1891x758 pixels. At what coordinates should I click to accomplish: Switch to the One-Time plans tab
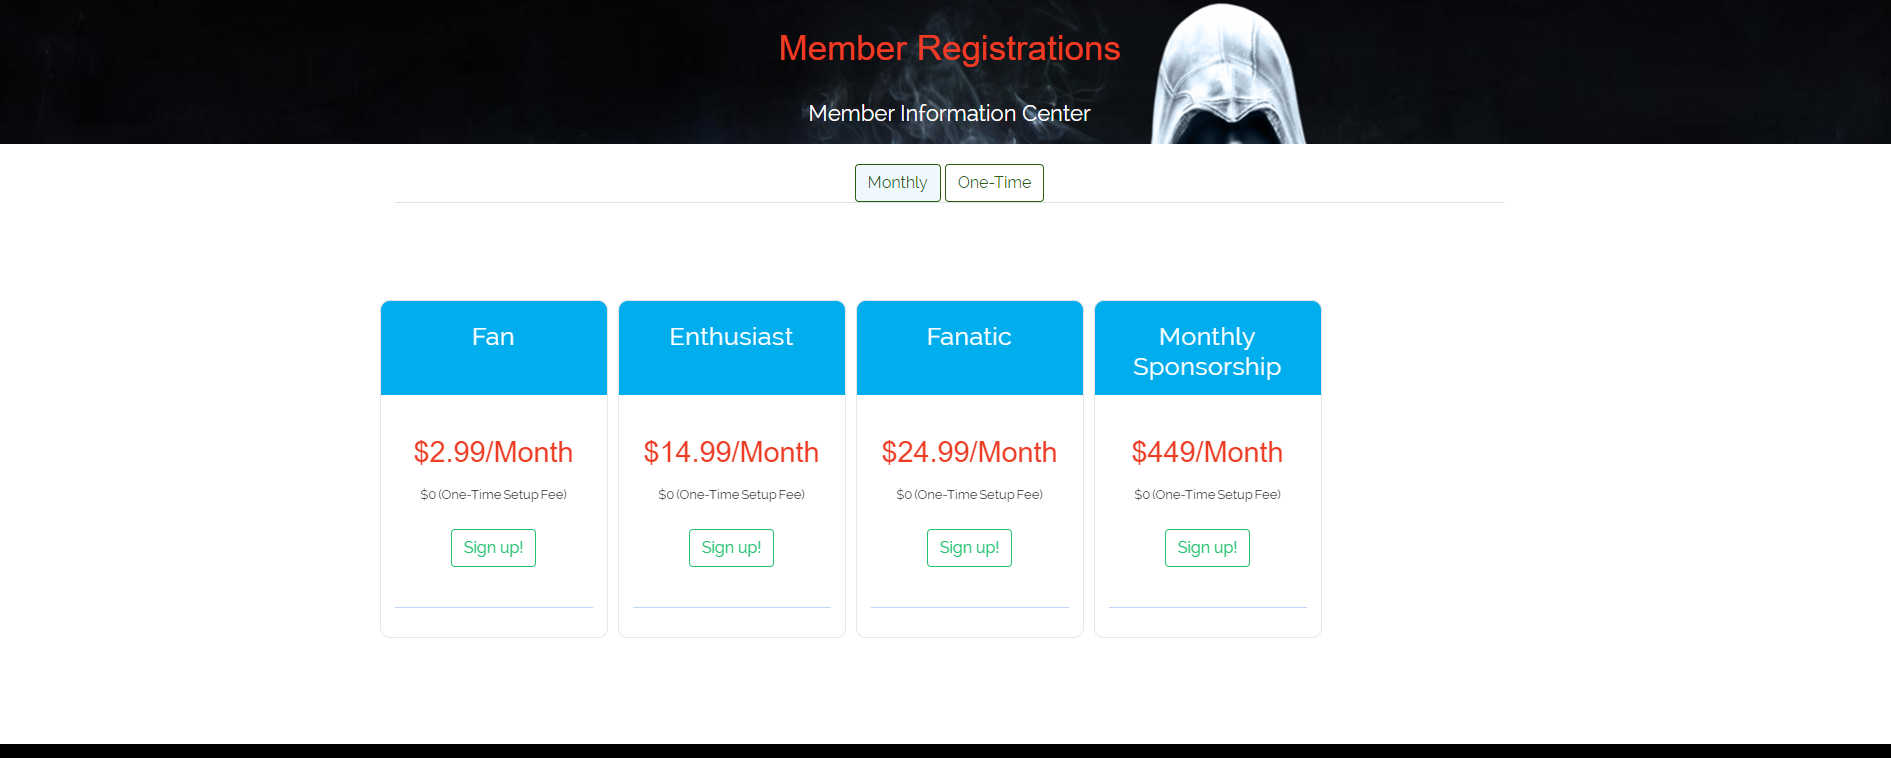994,183
